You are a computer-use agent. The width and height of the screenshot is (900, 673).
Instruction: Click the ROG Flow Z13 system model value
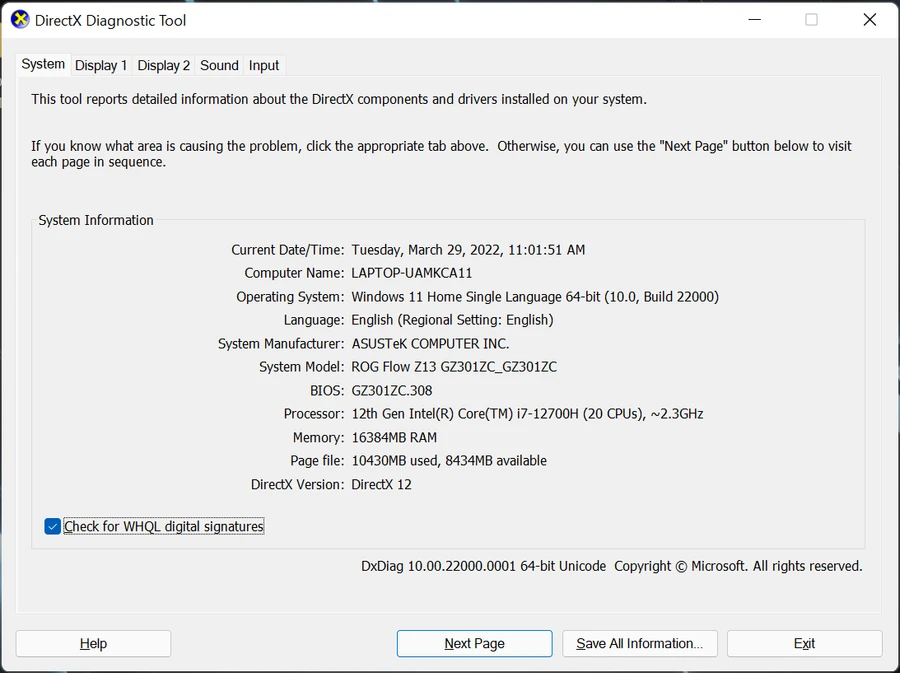(x=454, y=367)
